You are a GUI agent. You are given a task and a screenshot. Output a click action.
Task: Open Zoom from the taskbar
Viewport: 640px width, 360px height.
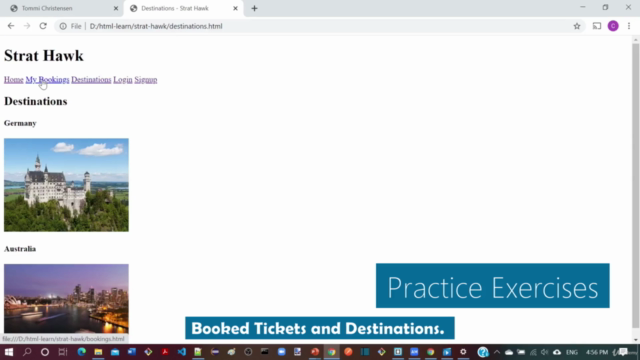pos(281,352)
